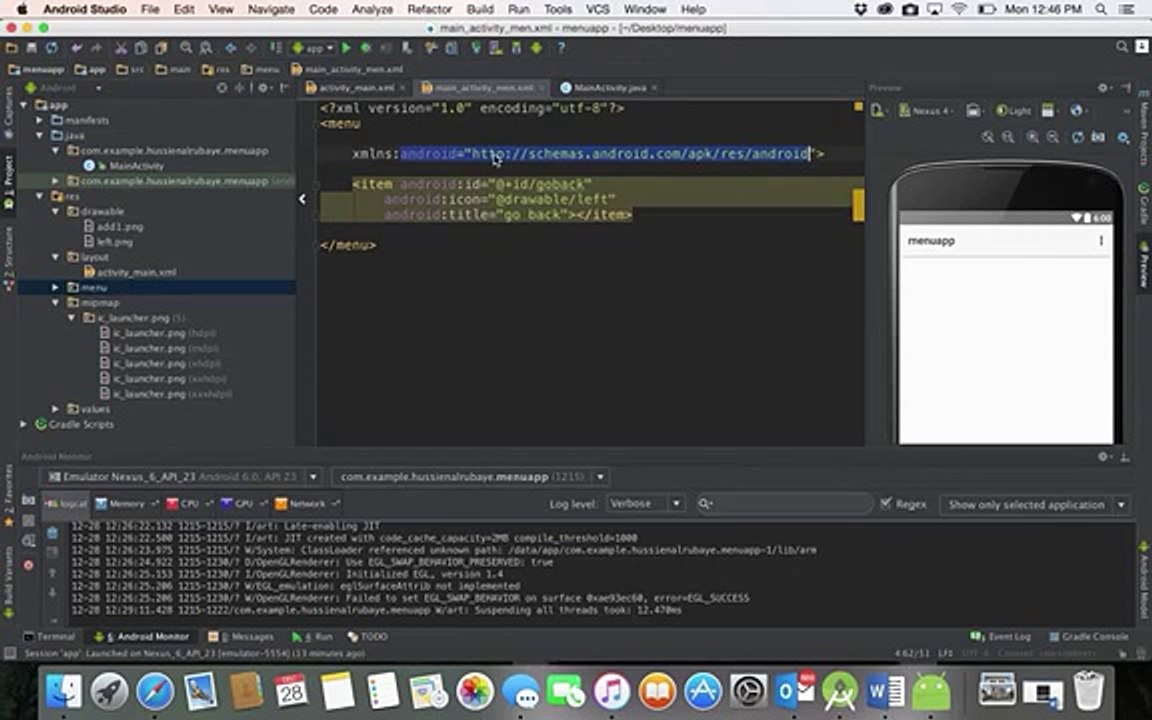Click the Cut scissors icon in toolbar
The width and height of the screenshot is (1152, 720).
coord(121,48)
